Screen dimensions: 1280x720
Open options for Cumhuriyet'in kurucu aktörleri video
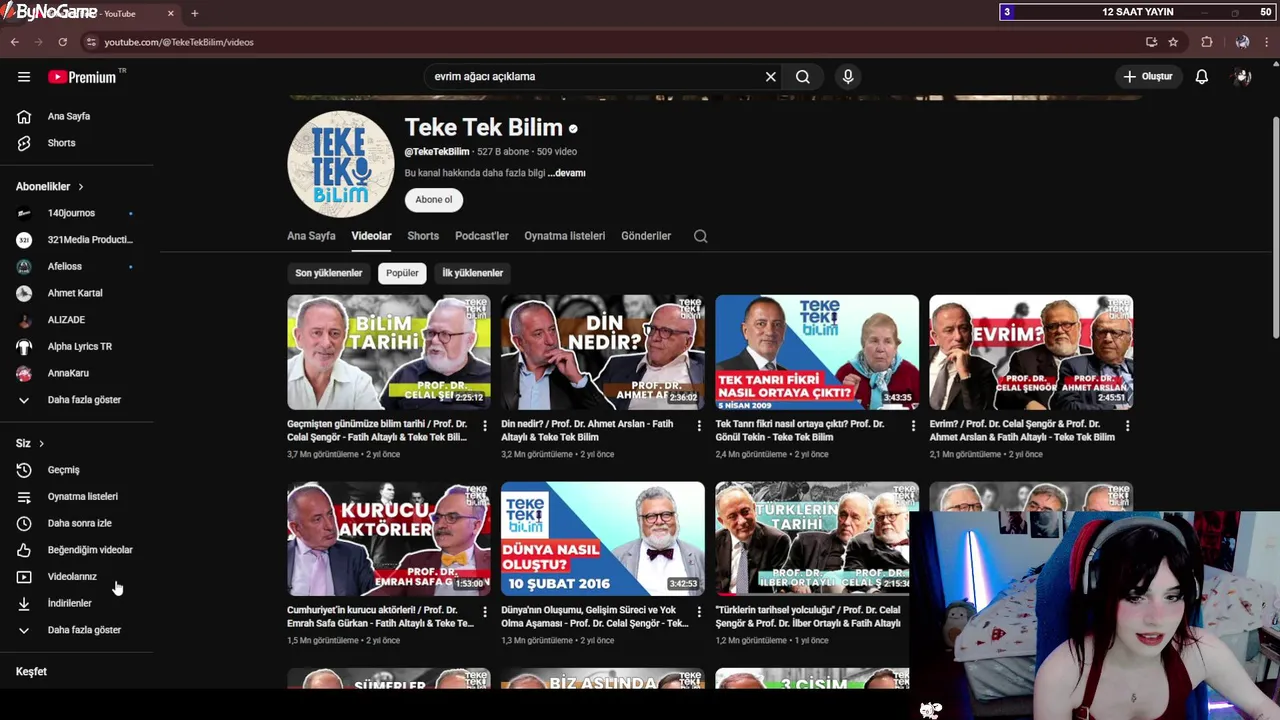pos(485,612)
